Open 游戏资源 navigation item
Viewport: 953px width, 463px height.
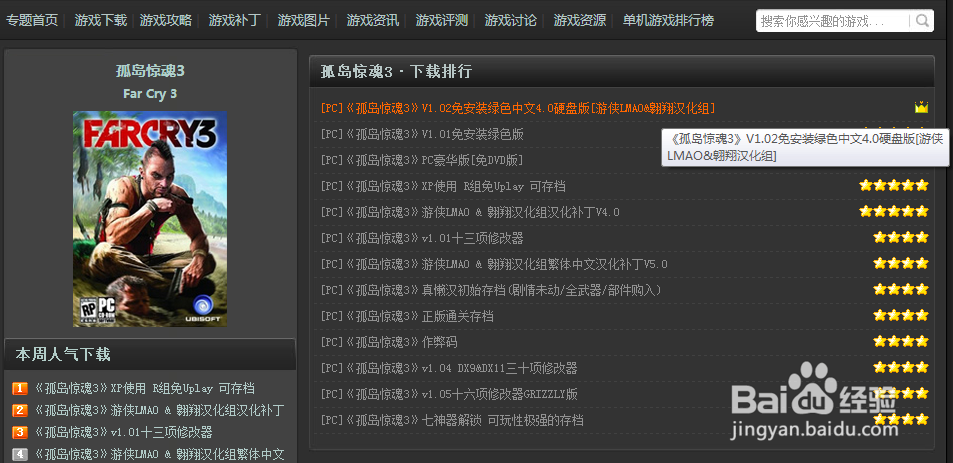coord(580,21)
